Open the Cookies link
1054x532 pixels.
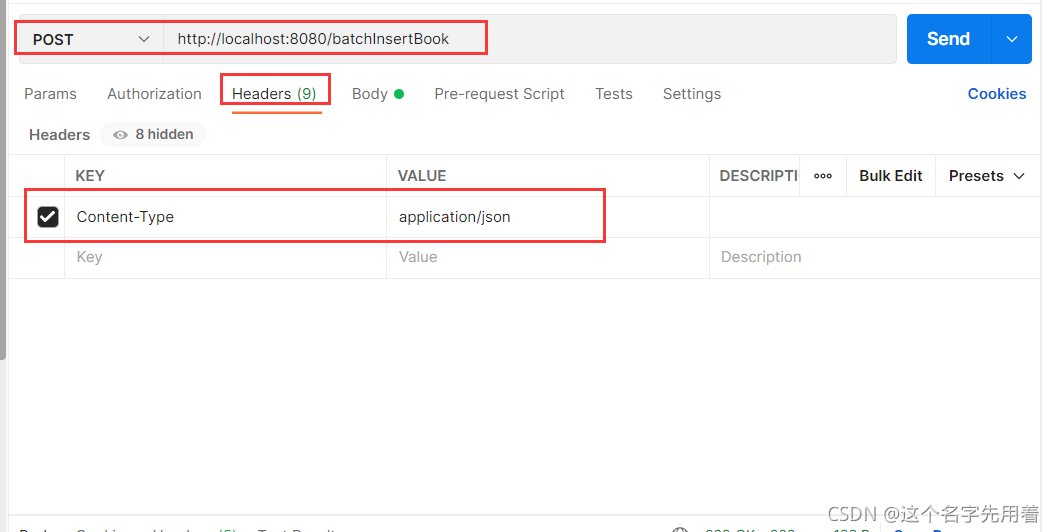tap(997, 93)
